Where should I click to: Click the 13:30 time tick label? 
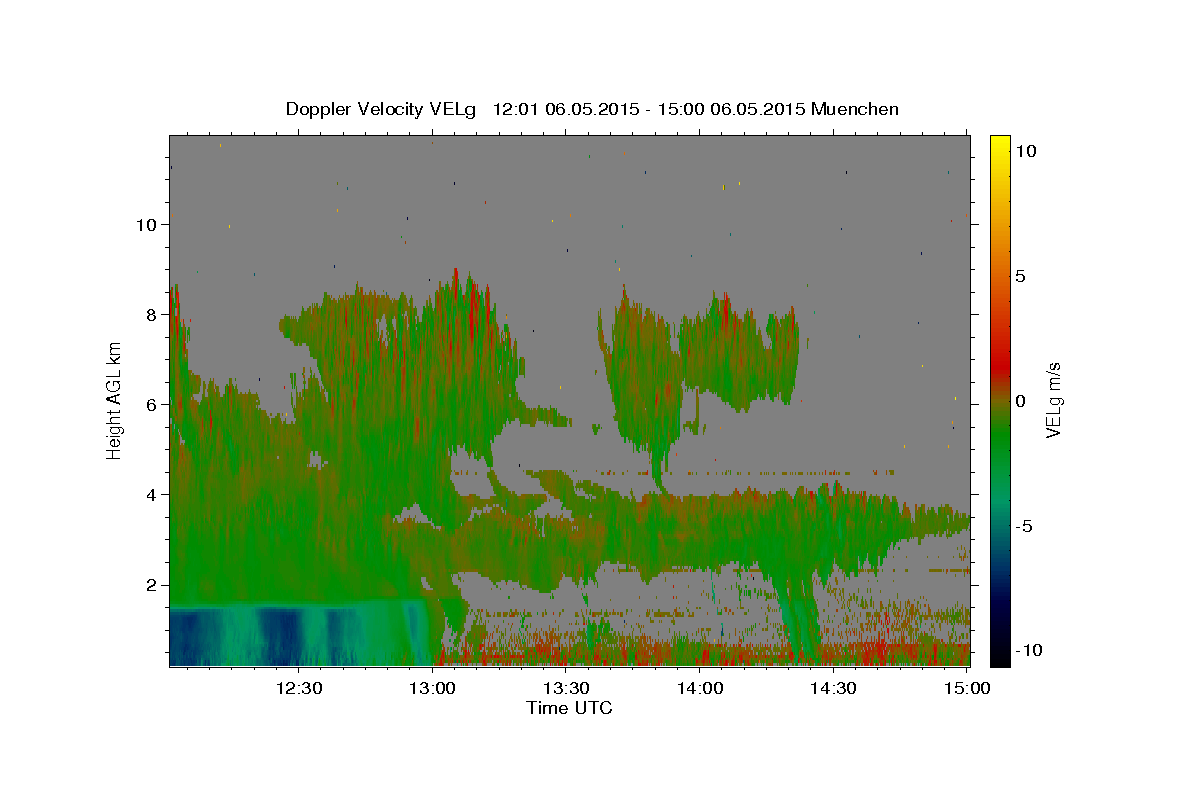click(566, 688)
